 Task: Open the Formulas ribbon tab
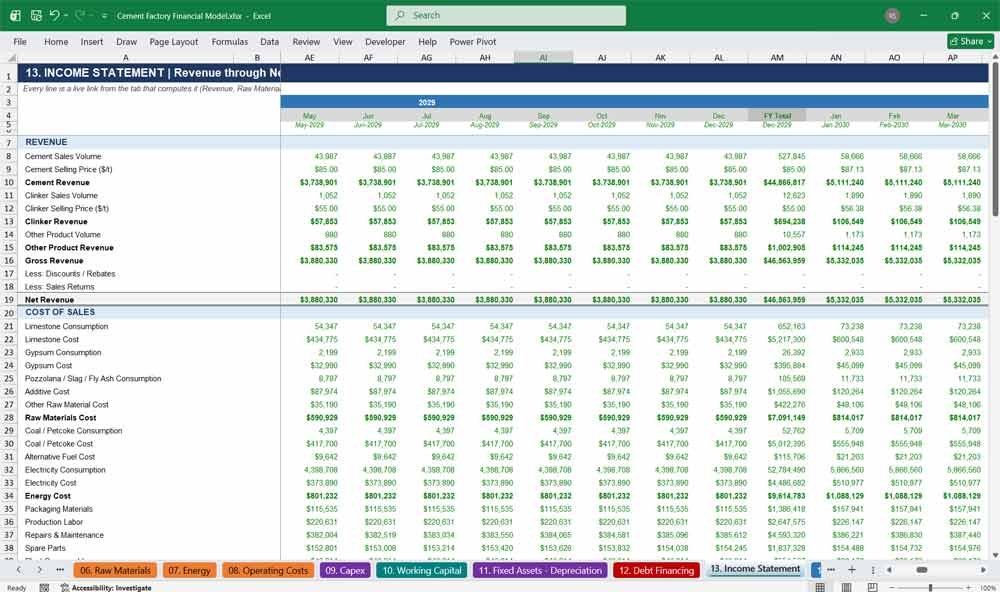tap(230, 41)
